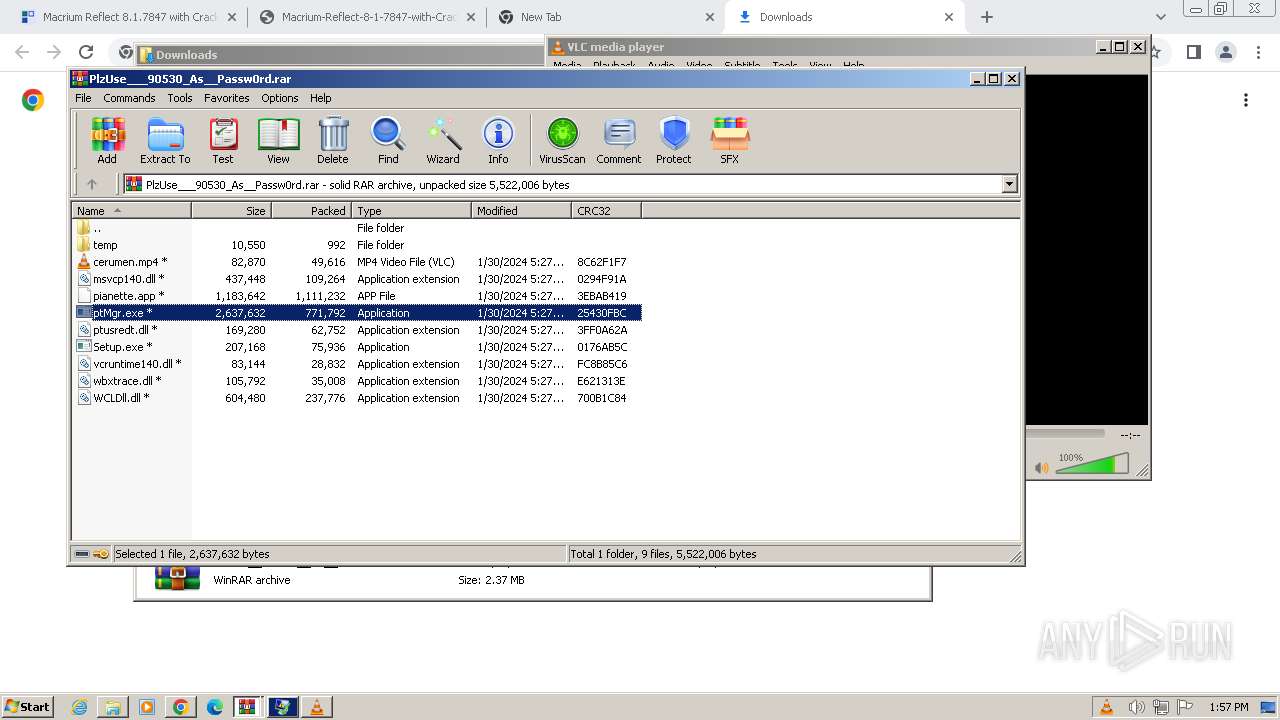The height and width of the screenshot is (720, 1280).
Task: Open the Comment tool
Action: pos(619,140)
